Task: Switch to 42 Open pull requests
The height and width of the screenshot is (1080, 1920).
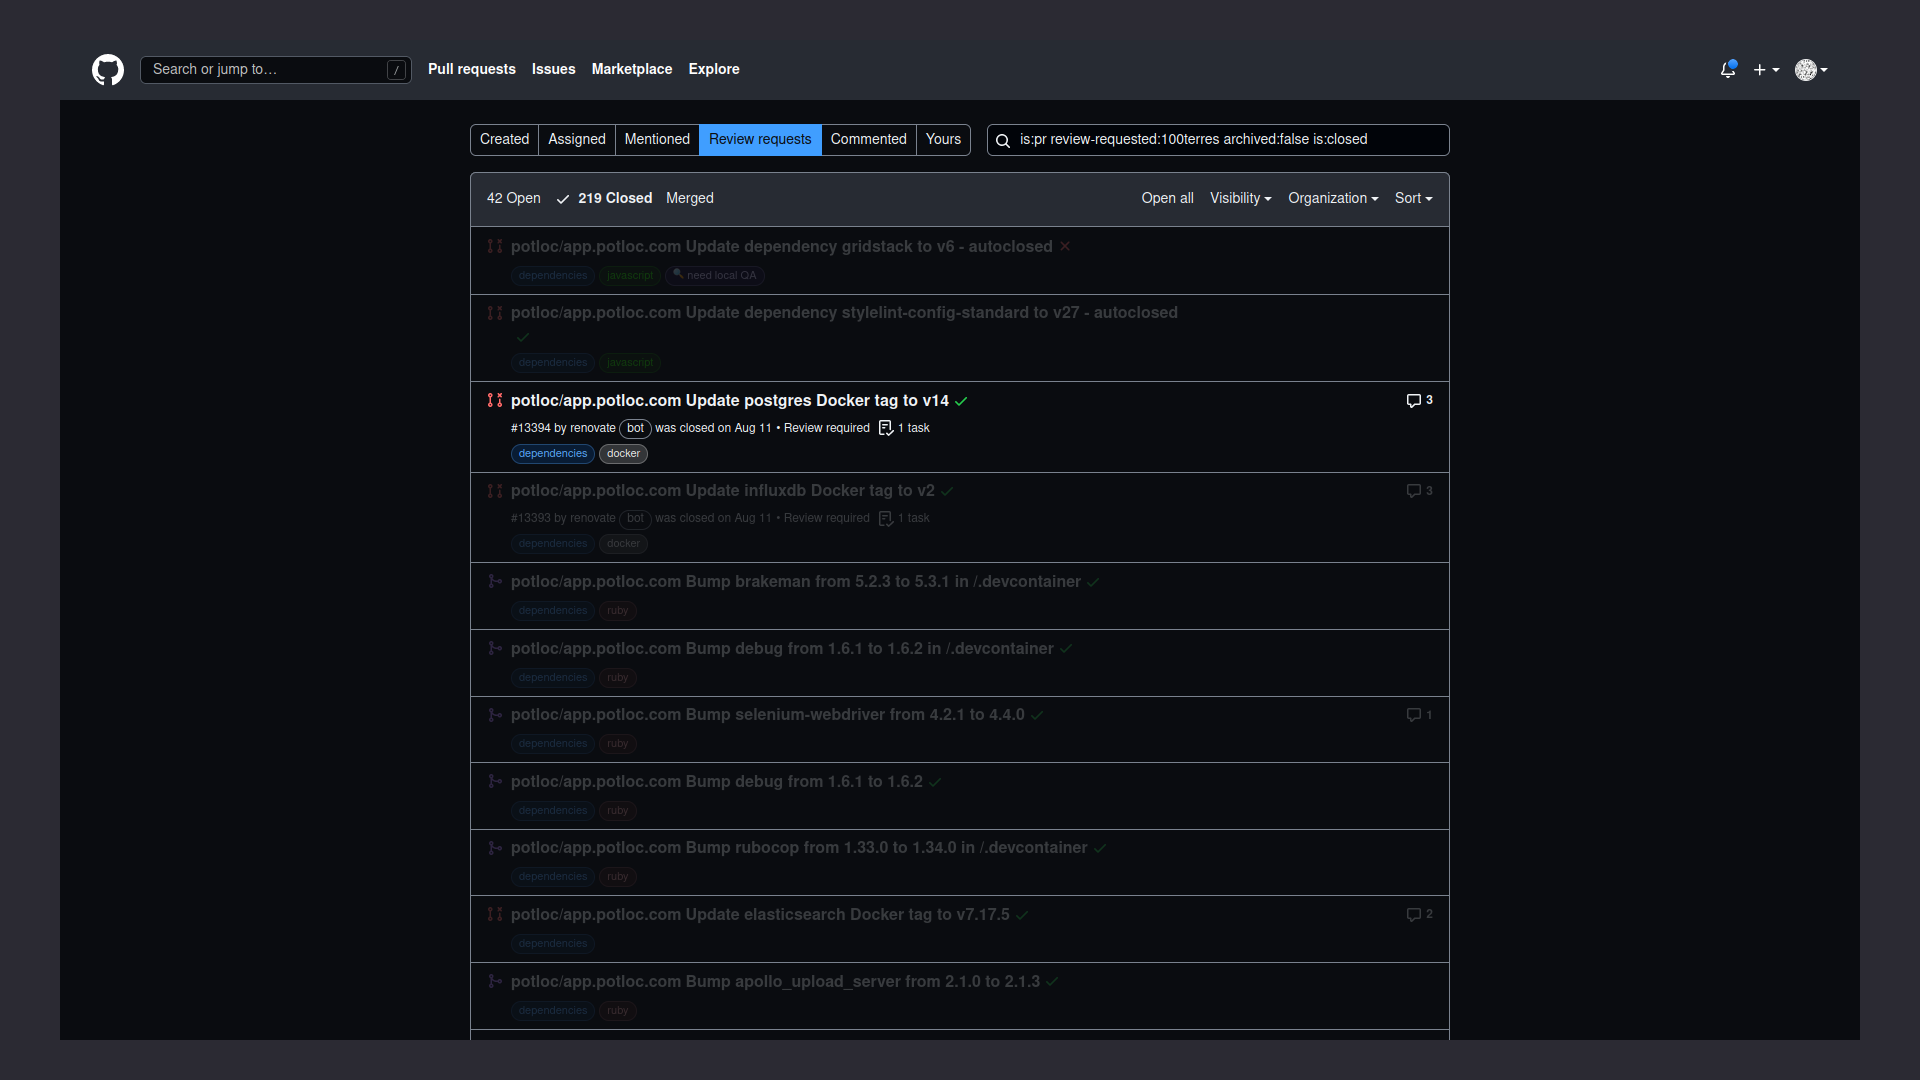Action: click(x=513, y=198)
